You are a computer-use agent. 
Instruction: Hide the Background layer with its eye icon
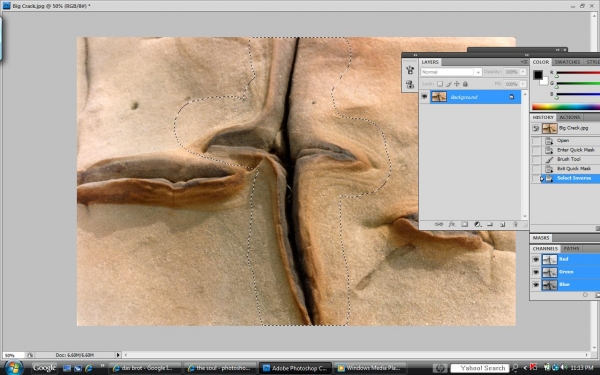(424, 97)
